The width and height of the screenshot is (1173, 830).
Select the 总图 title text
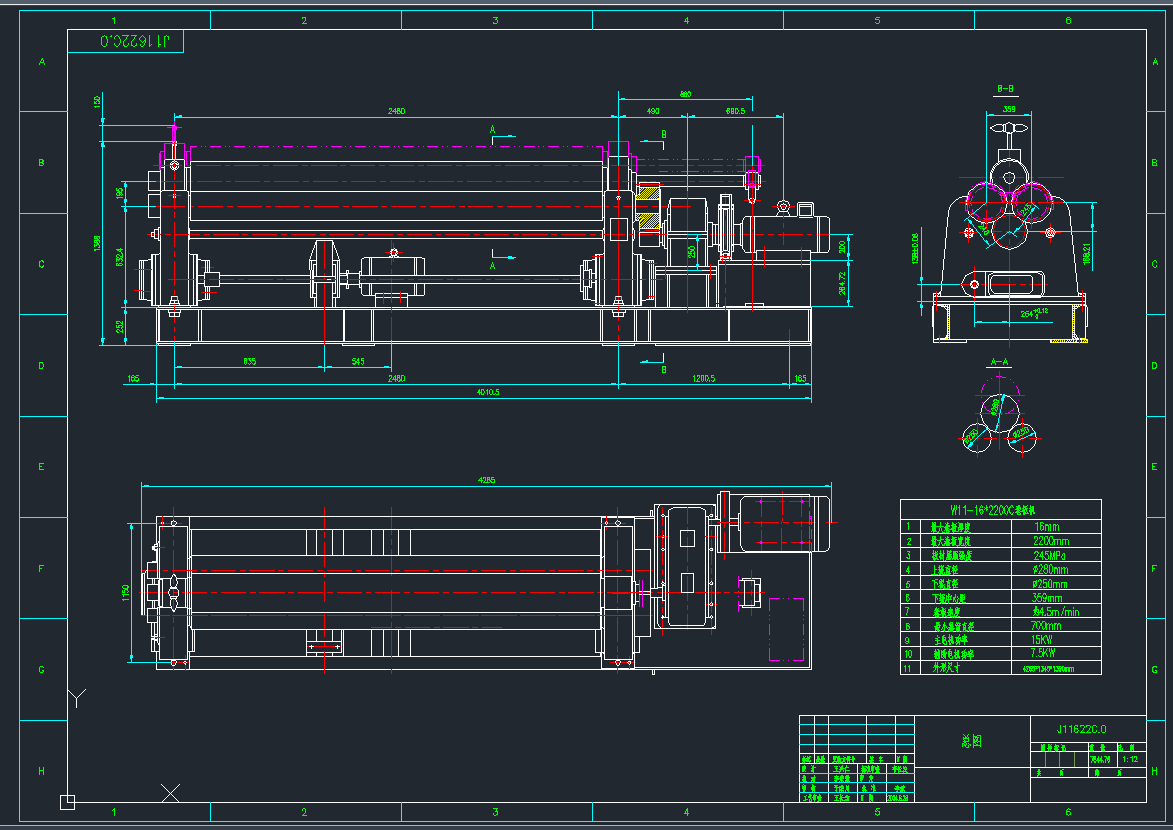click(971, 741)
